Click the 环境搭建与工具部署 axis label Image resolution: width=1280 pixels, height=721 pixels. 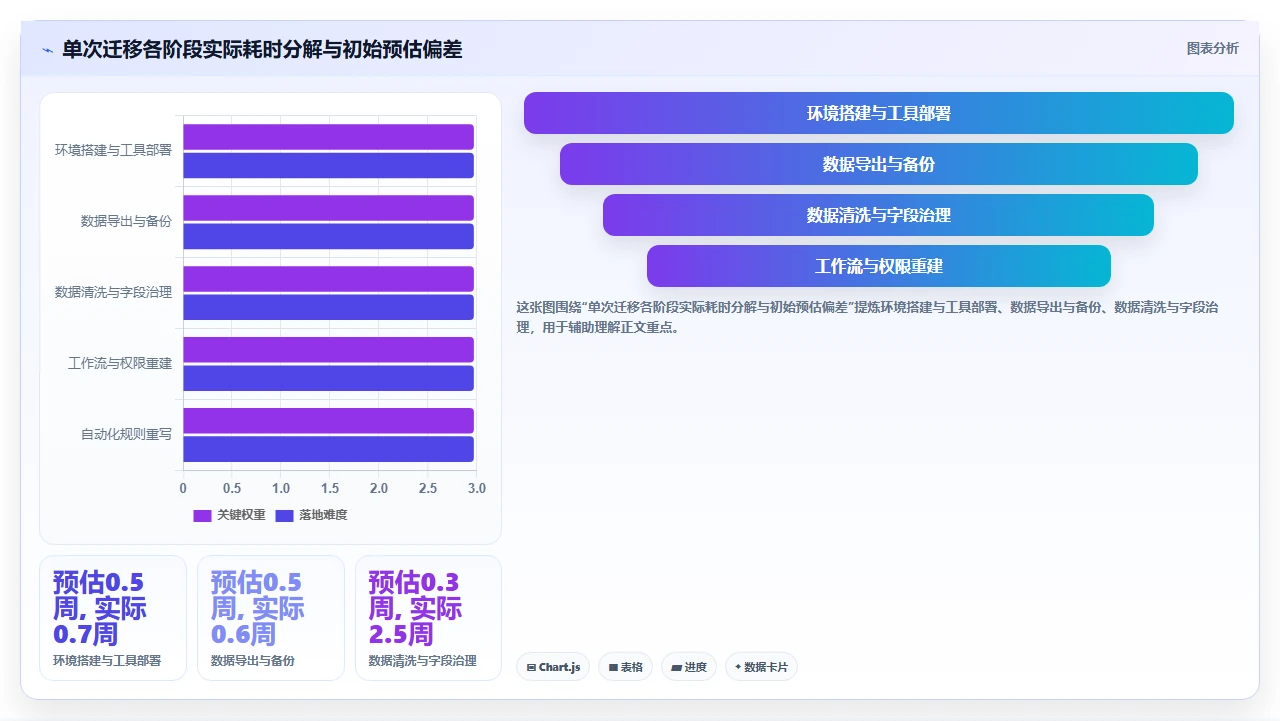pos(113,150)
